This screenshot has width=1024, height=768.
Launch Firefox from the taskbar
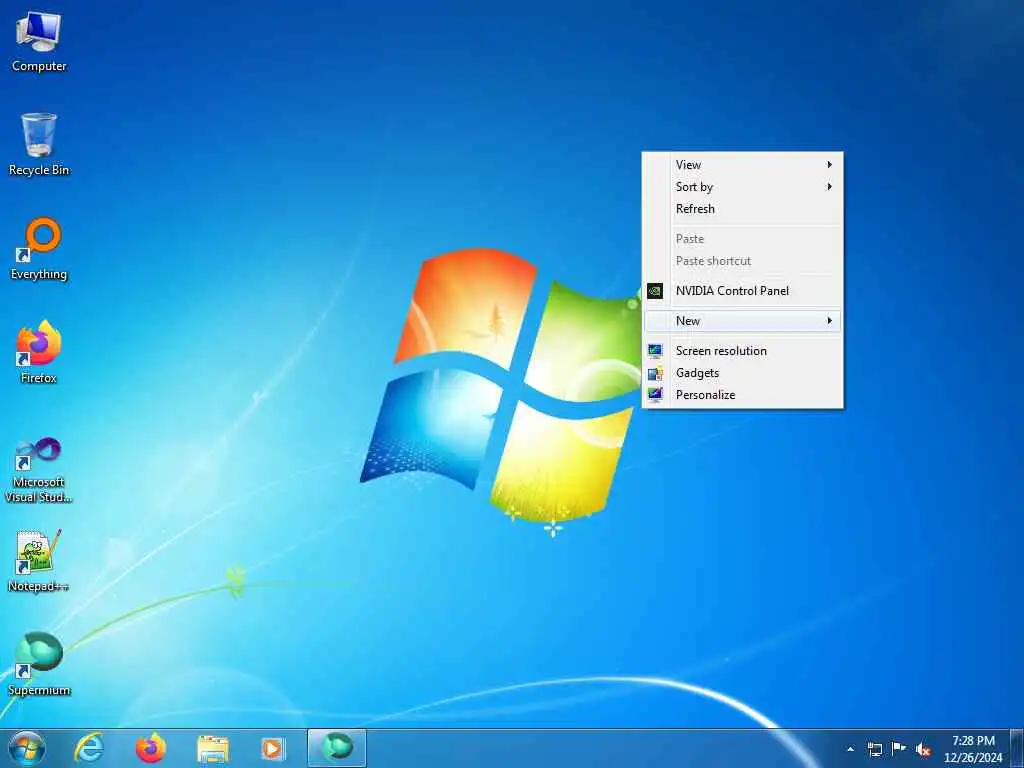[151, 748]
